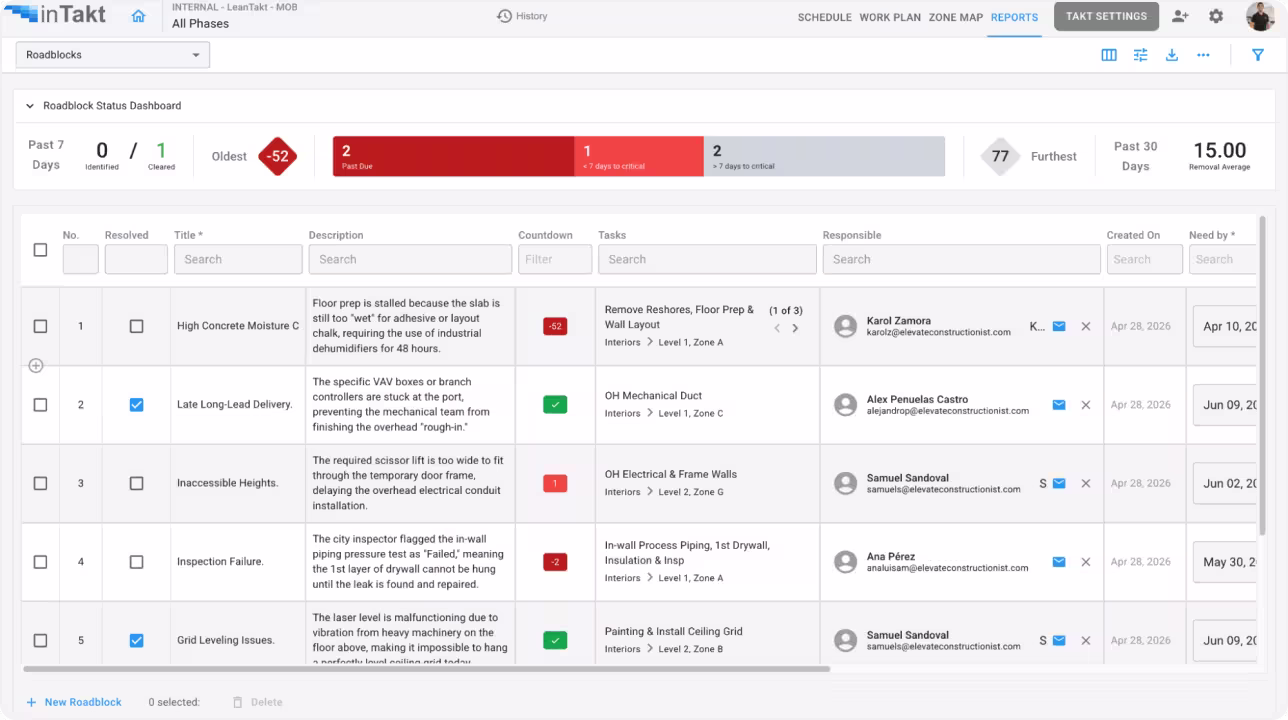Click the Furthest 77 diamond badge
Screen dimensions: 1288x720
pyautogui.click(x=1000, y=156)
